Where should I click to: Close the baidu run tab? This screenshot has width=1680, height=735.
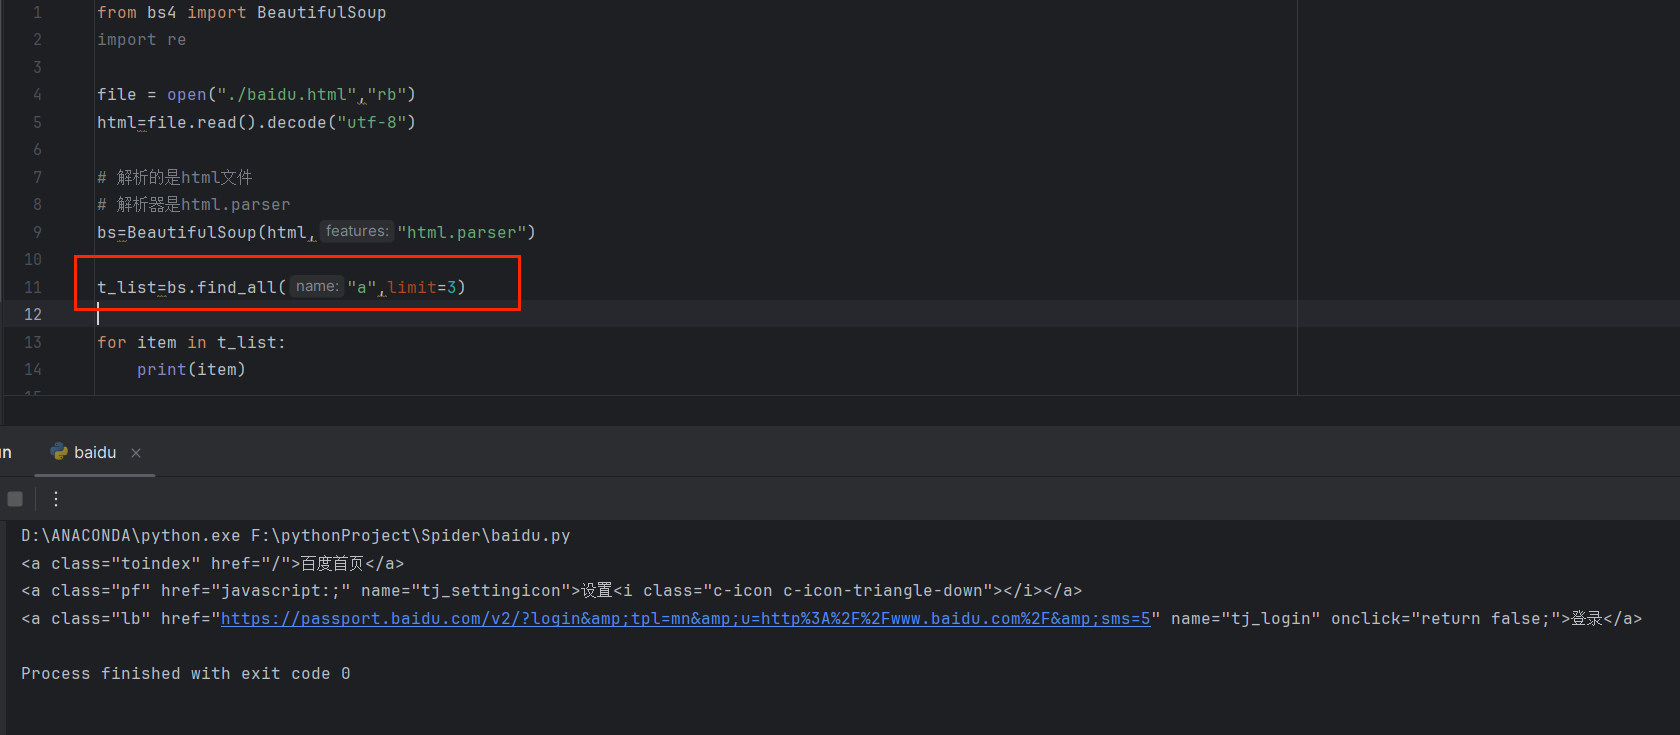pos(136,453)
